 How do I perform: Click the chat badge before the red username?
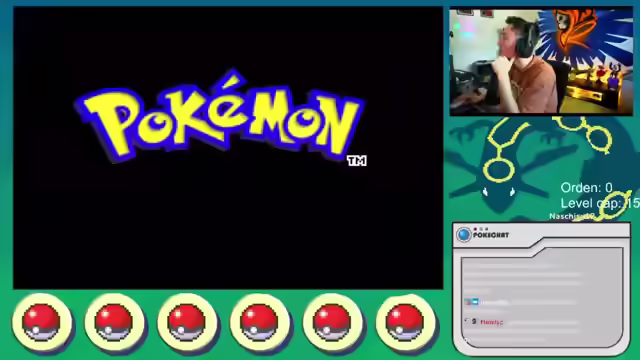473,321
